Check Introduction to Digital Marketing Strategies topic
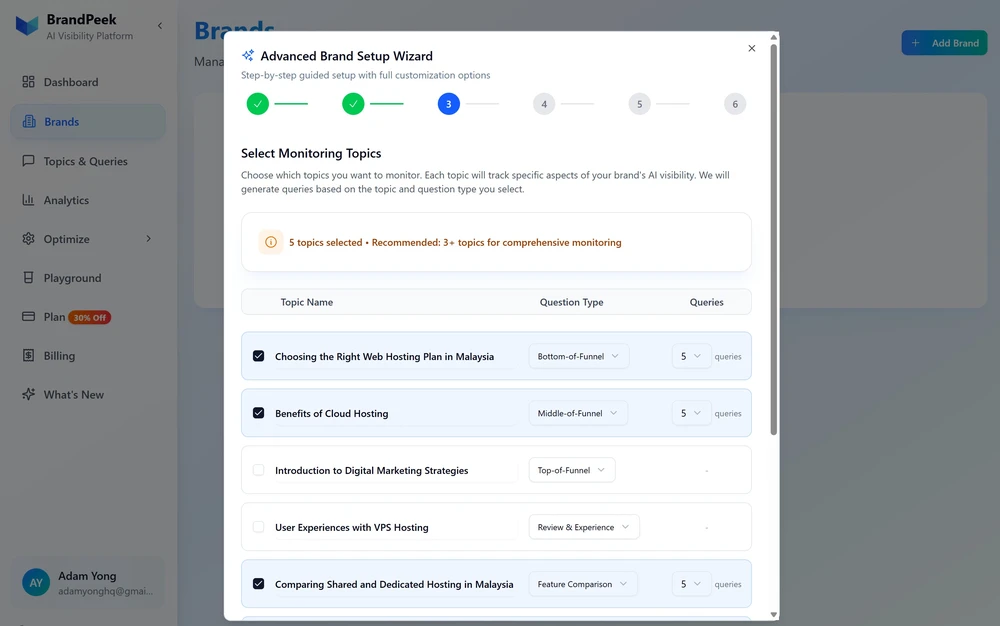 (x=258, y=470)
